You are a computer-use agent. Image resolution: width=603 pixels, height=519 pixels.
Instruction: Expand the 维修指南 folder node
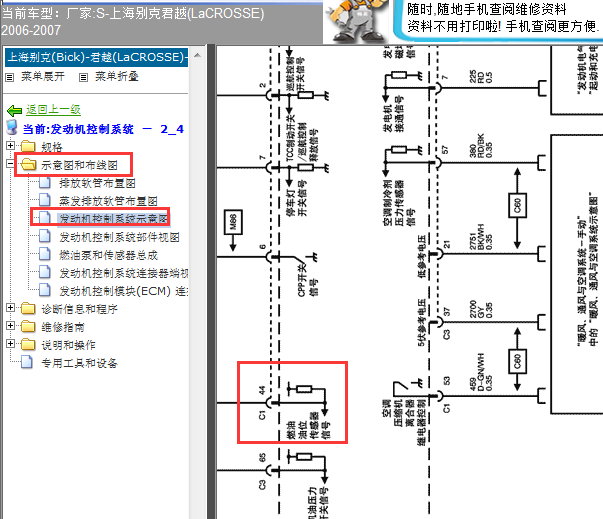tap(10, 326)
